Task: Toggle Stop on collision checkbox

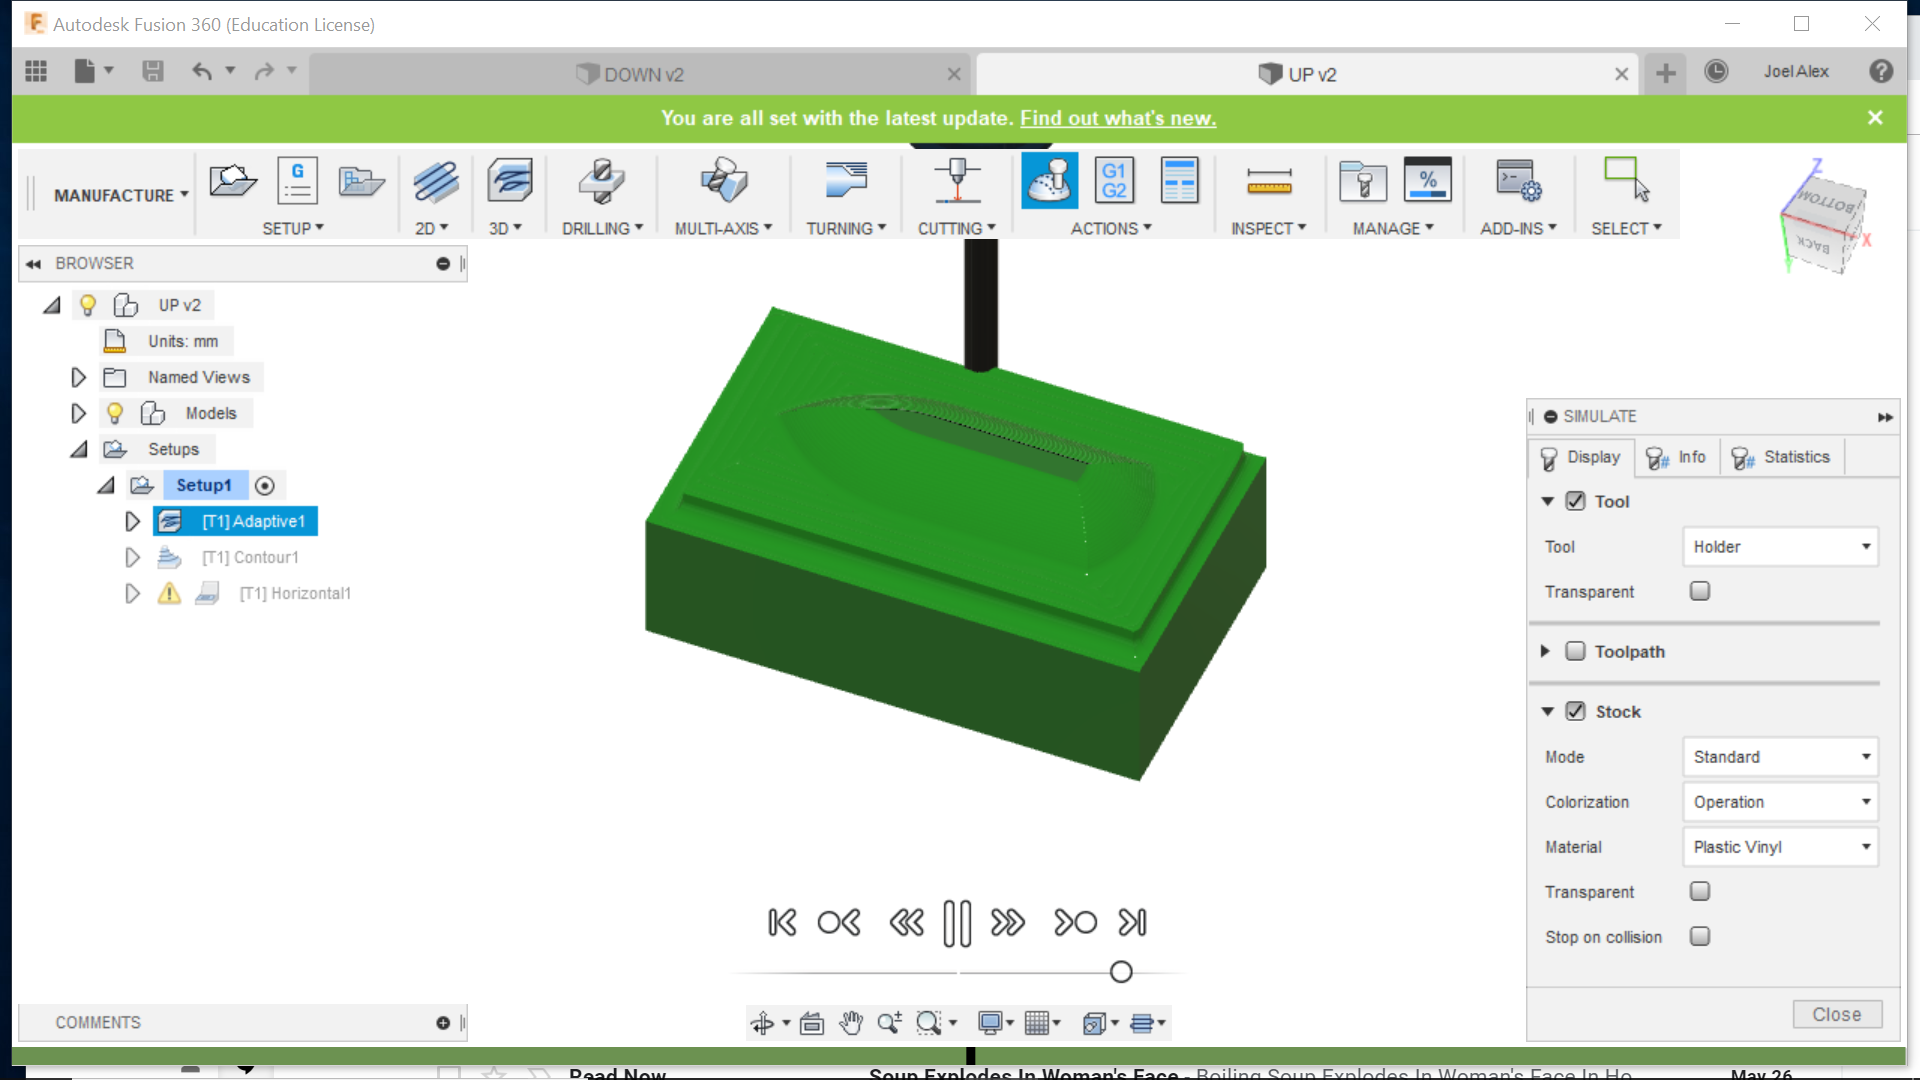Action: [1700, 936]
